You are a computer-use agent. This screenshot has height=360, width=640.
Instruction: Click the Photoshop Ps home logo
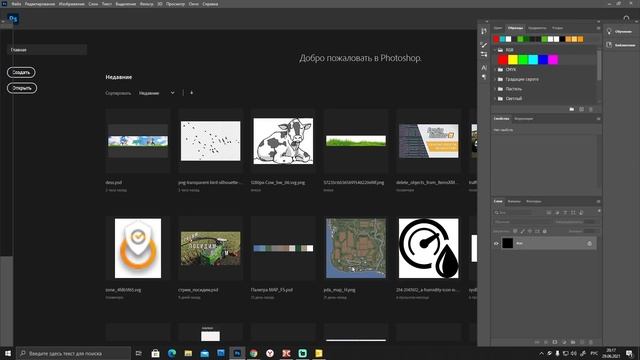pos(13,19)
